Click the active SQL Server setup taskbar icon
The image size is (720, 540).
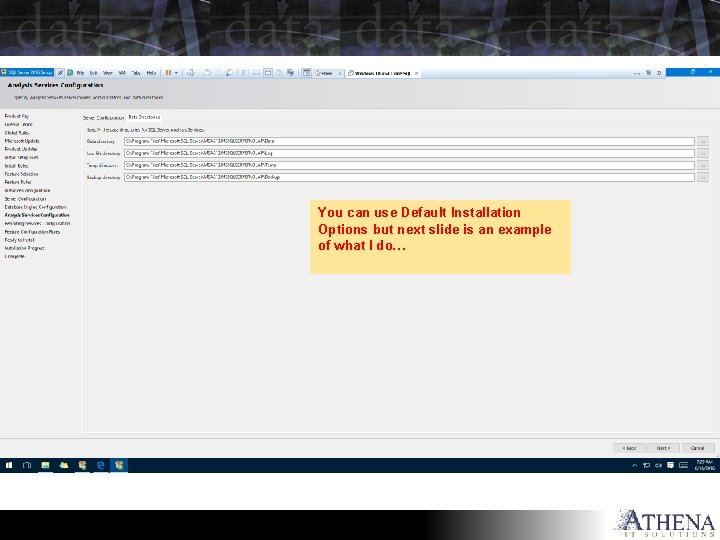pyautogui.click(x=119, y=465)
